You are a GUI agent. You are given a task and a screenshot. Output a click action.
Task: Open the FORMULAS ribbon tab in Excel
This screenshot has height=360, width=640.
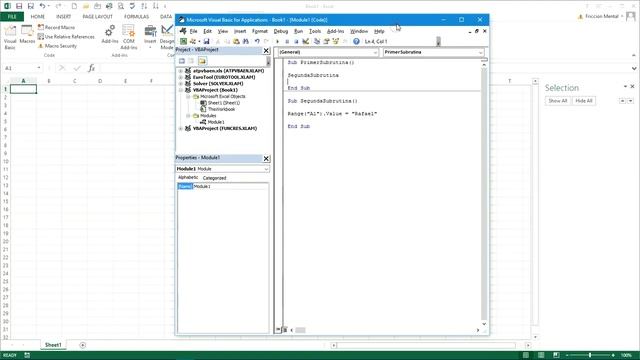click(136, 16)
